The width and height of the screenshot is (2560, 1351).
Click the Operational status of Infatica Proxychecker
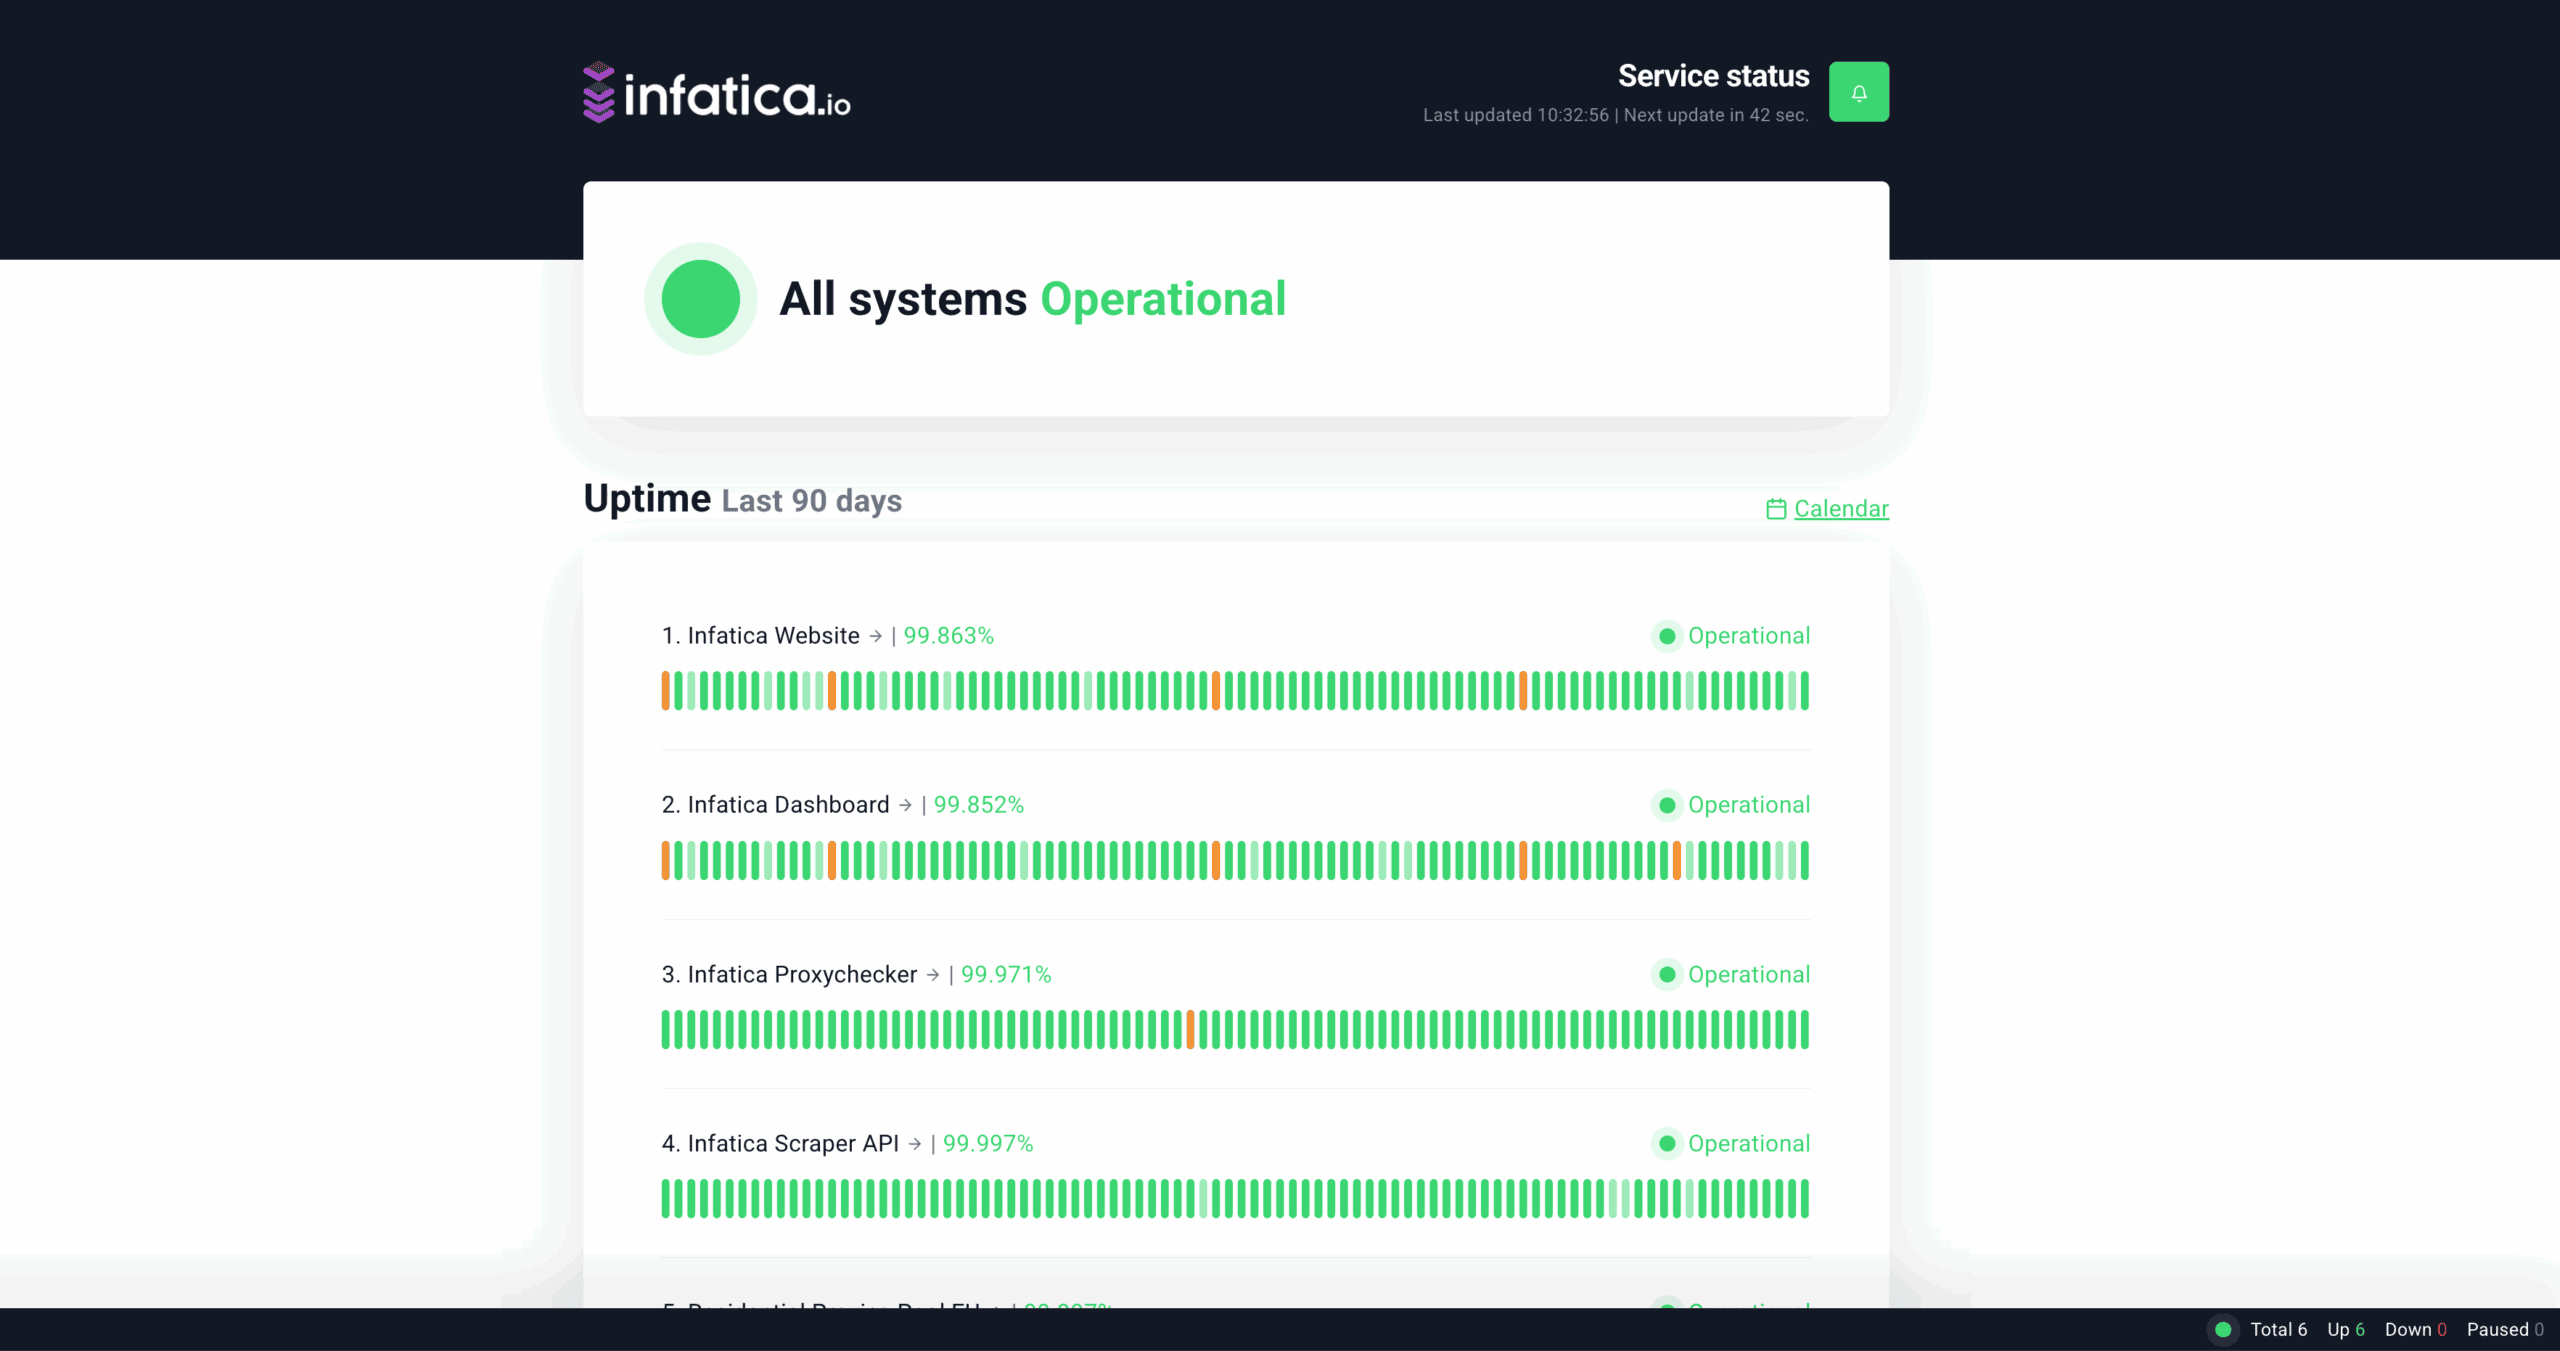(1731, 974)
